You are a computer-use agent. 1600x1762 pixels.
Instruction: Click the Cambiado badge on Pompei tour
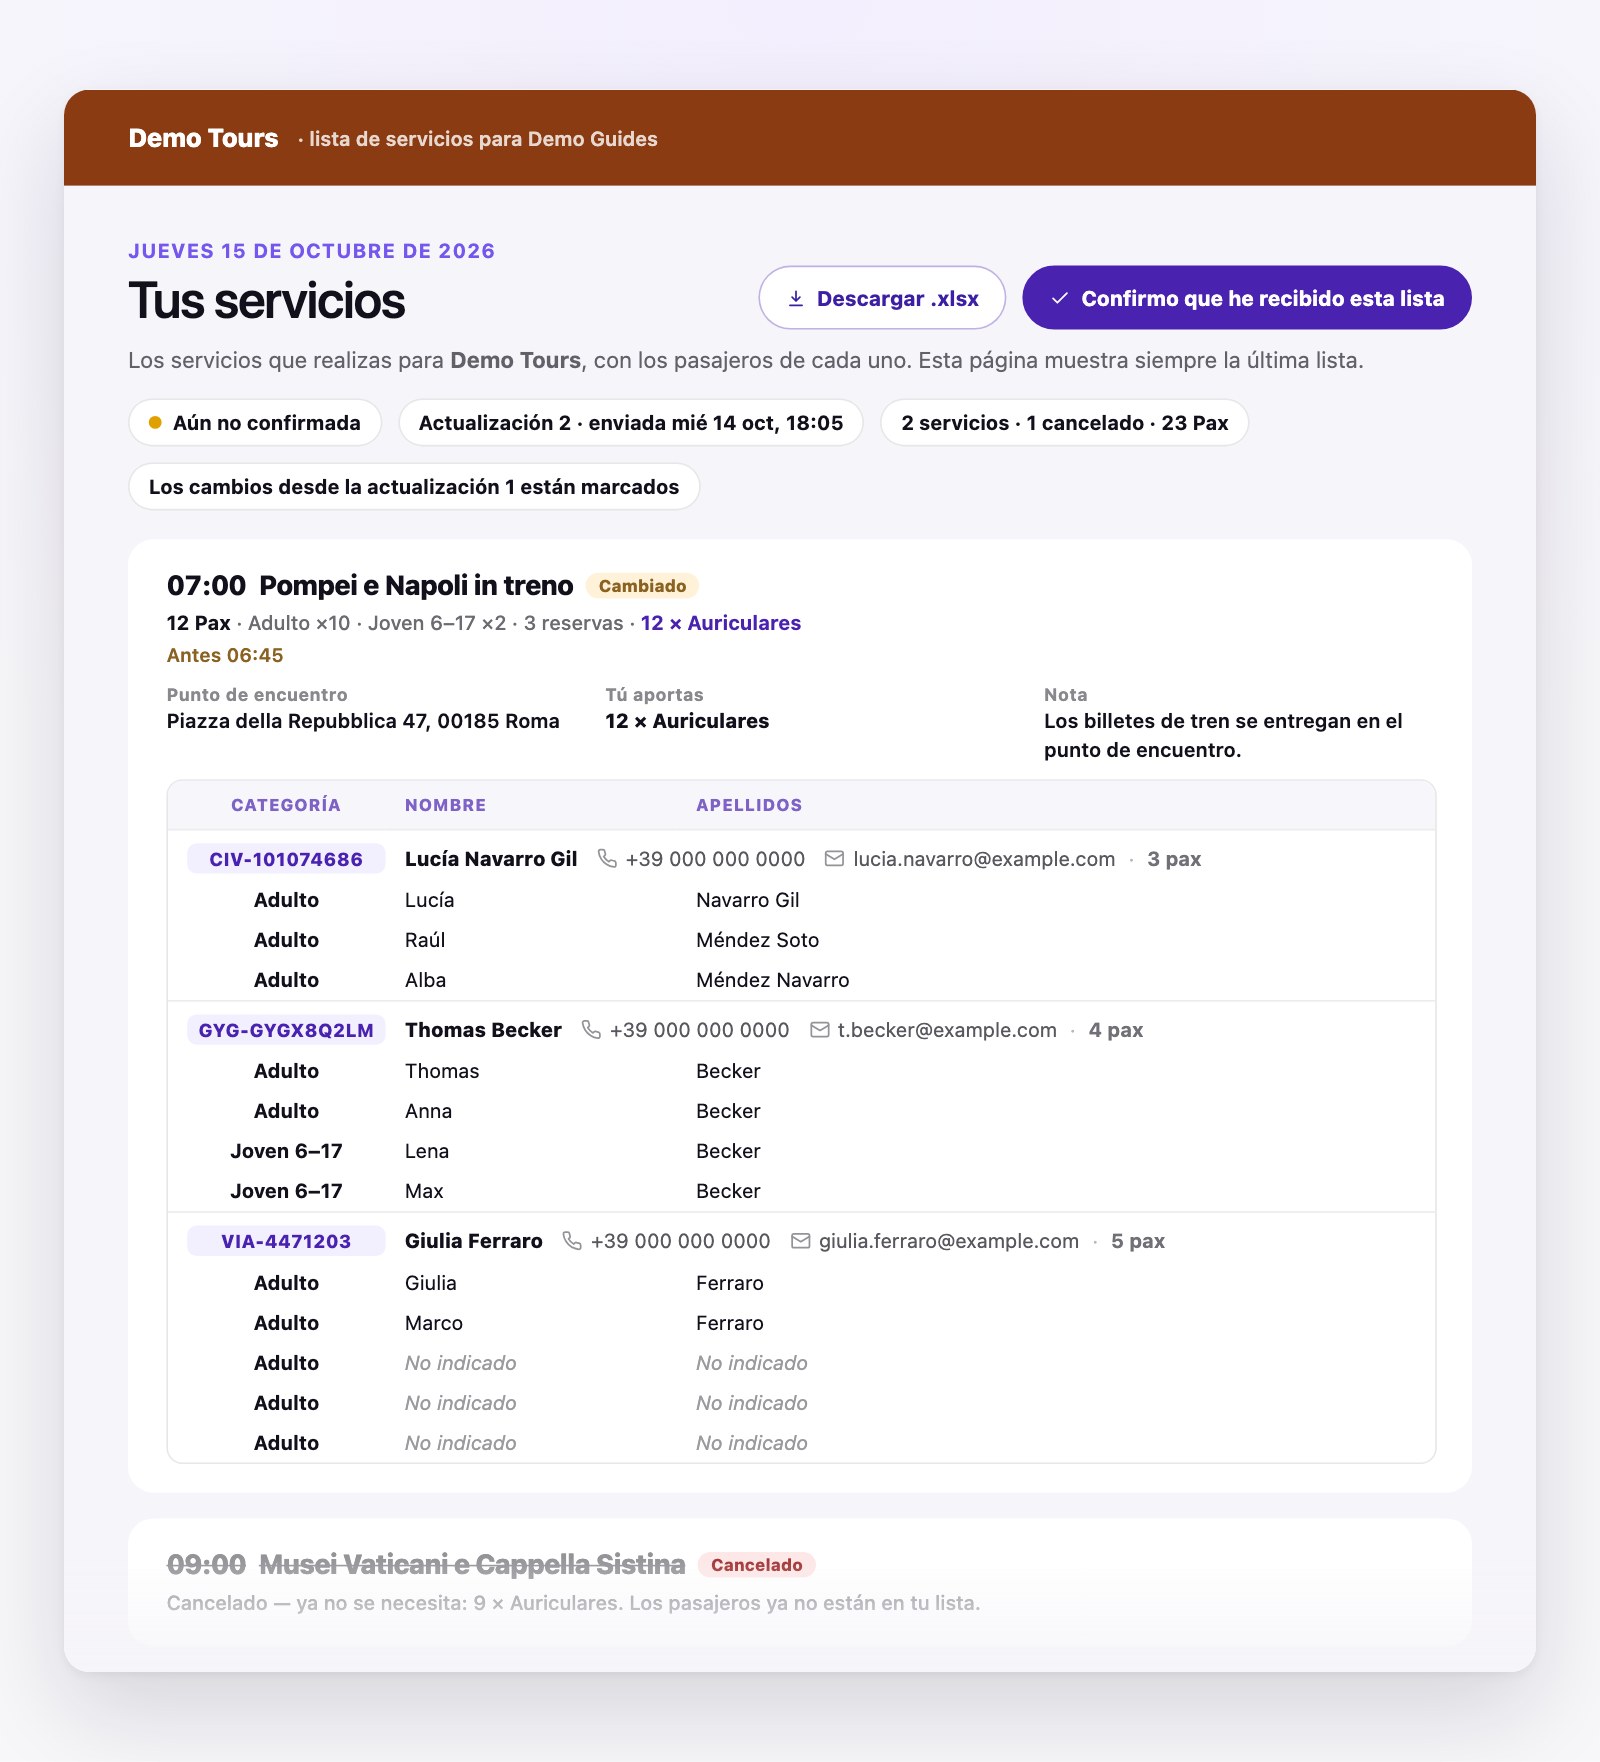coord(642,586)
